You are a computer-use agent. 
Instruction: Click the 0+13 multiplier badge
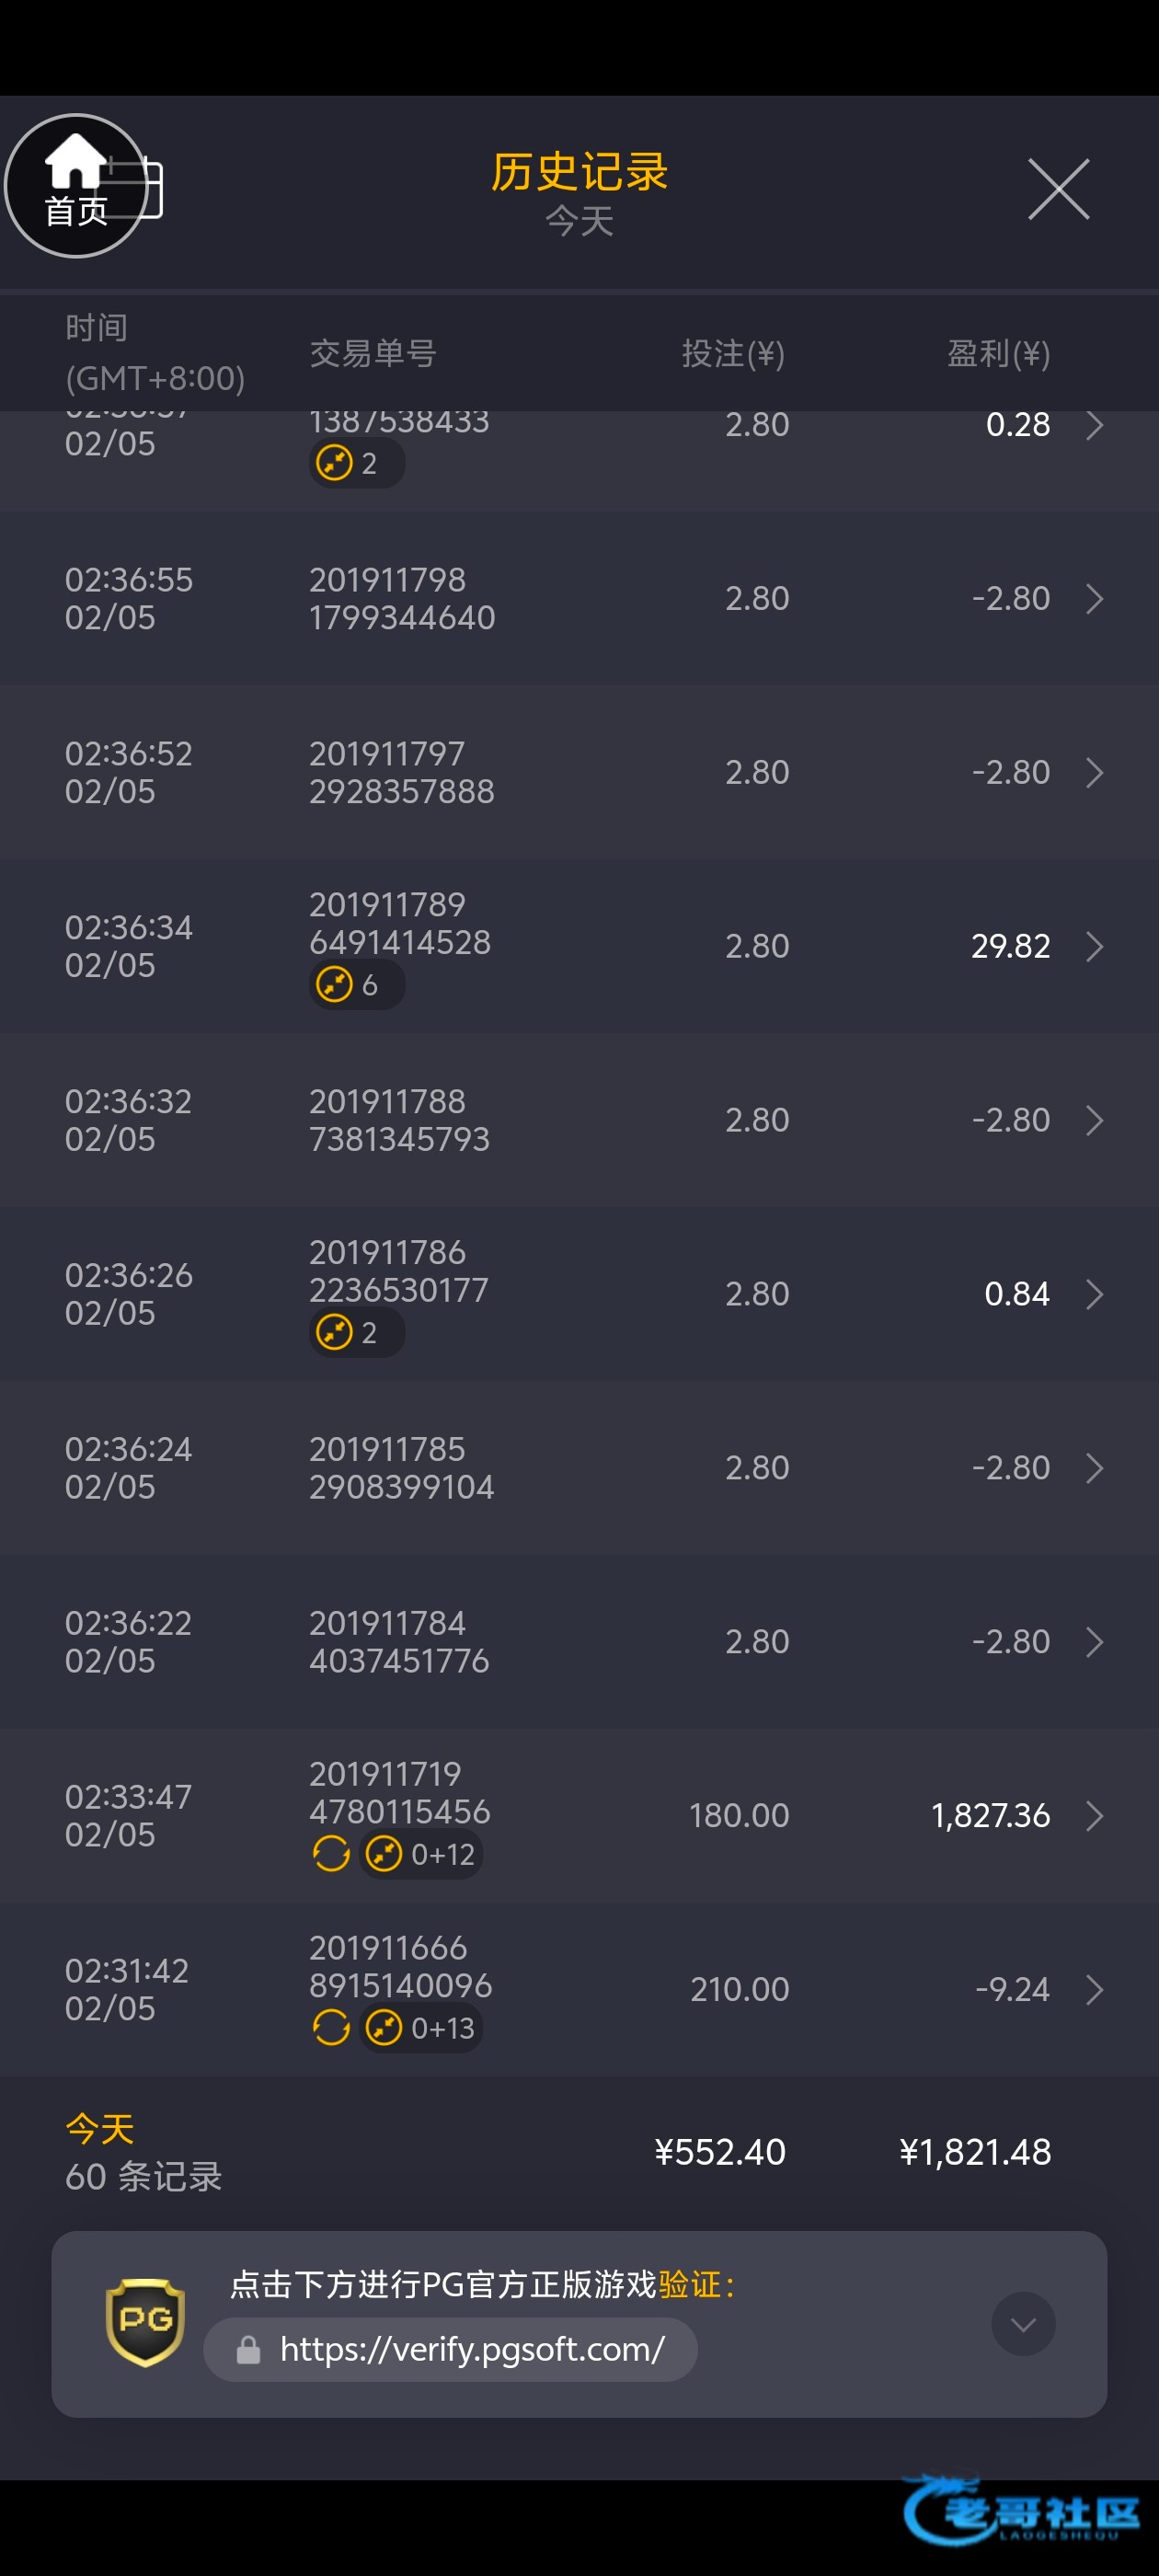(x=421, y=2028)
